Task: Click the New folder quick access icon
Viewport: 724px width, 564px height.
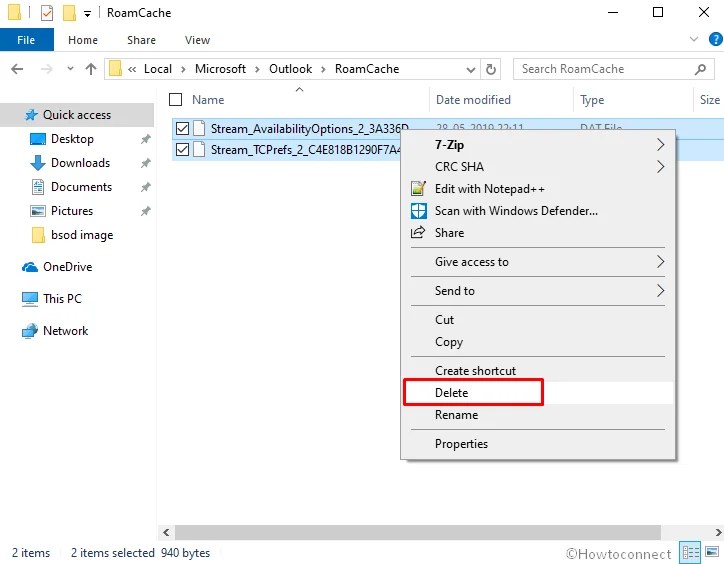Action: pyautogui.click(x=69, y=13)
